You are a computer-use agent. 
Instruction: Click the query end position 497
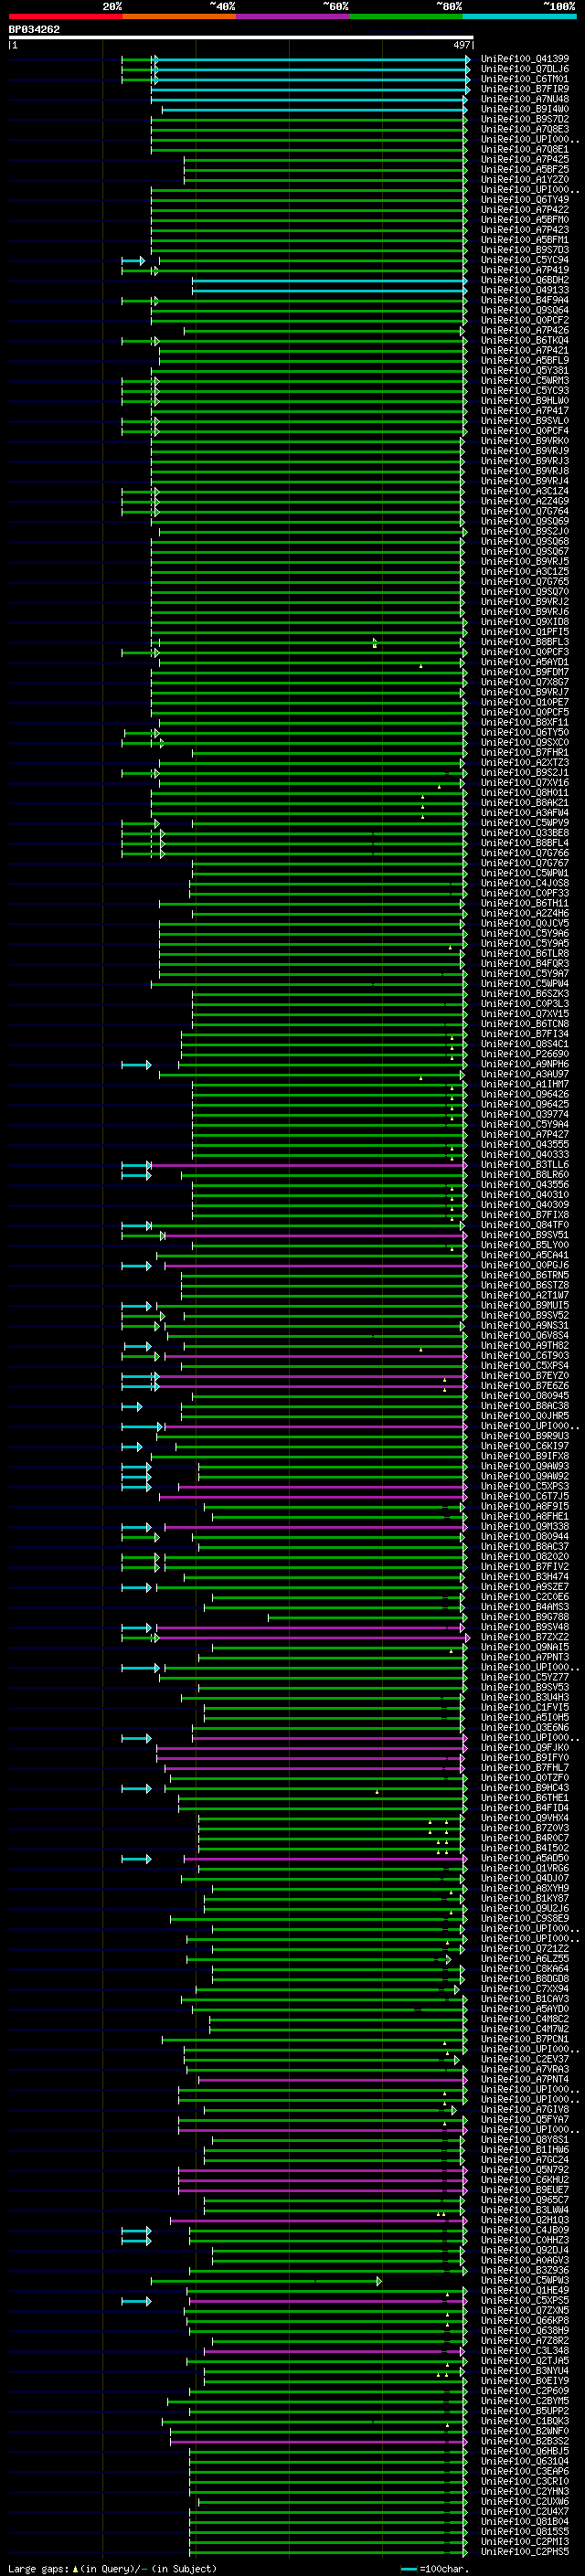(461, 45)
